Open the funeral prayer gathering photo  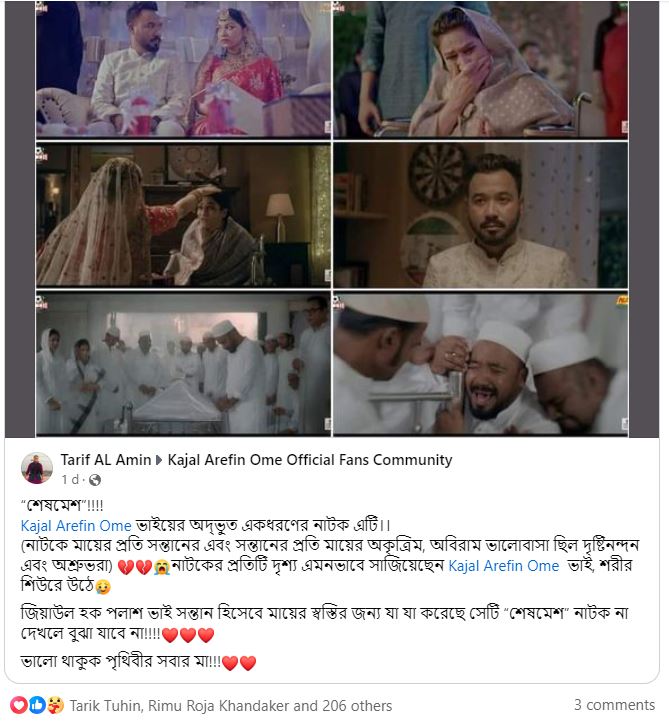183,364
